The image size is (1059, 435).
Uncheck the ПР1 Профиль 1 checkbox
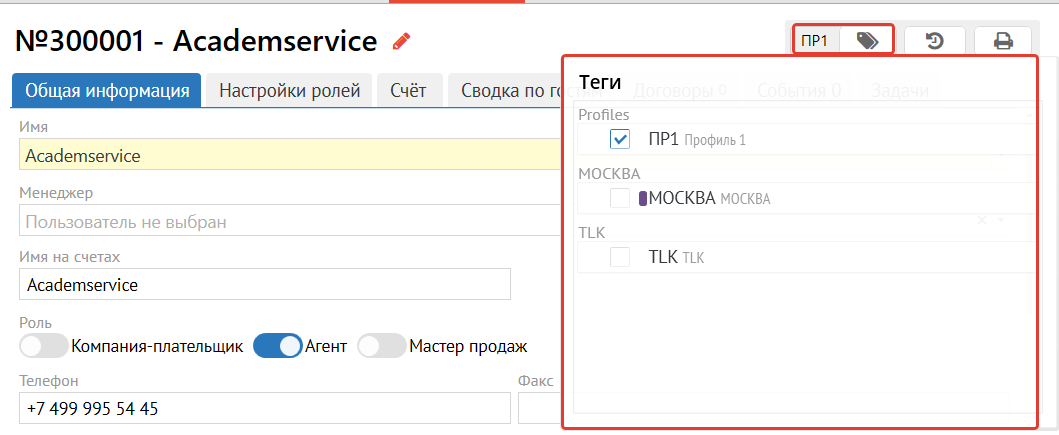click(620, 139)
